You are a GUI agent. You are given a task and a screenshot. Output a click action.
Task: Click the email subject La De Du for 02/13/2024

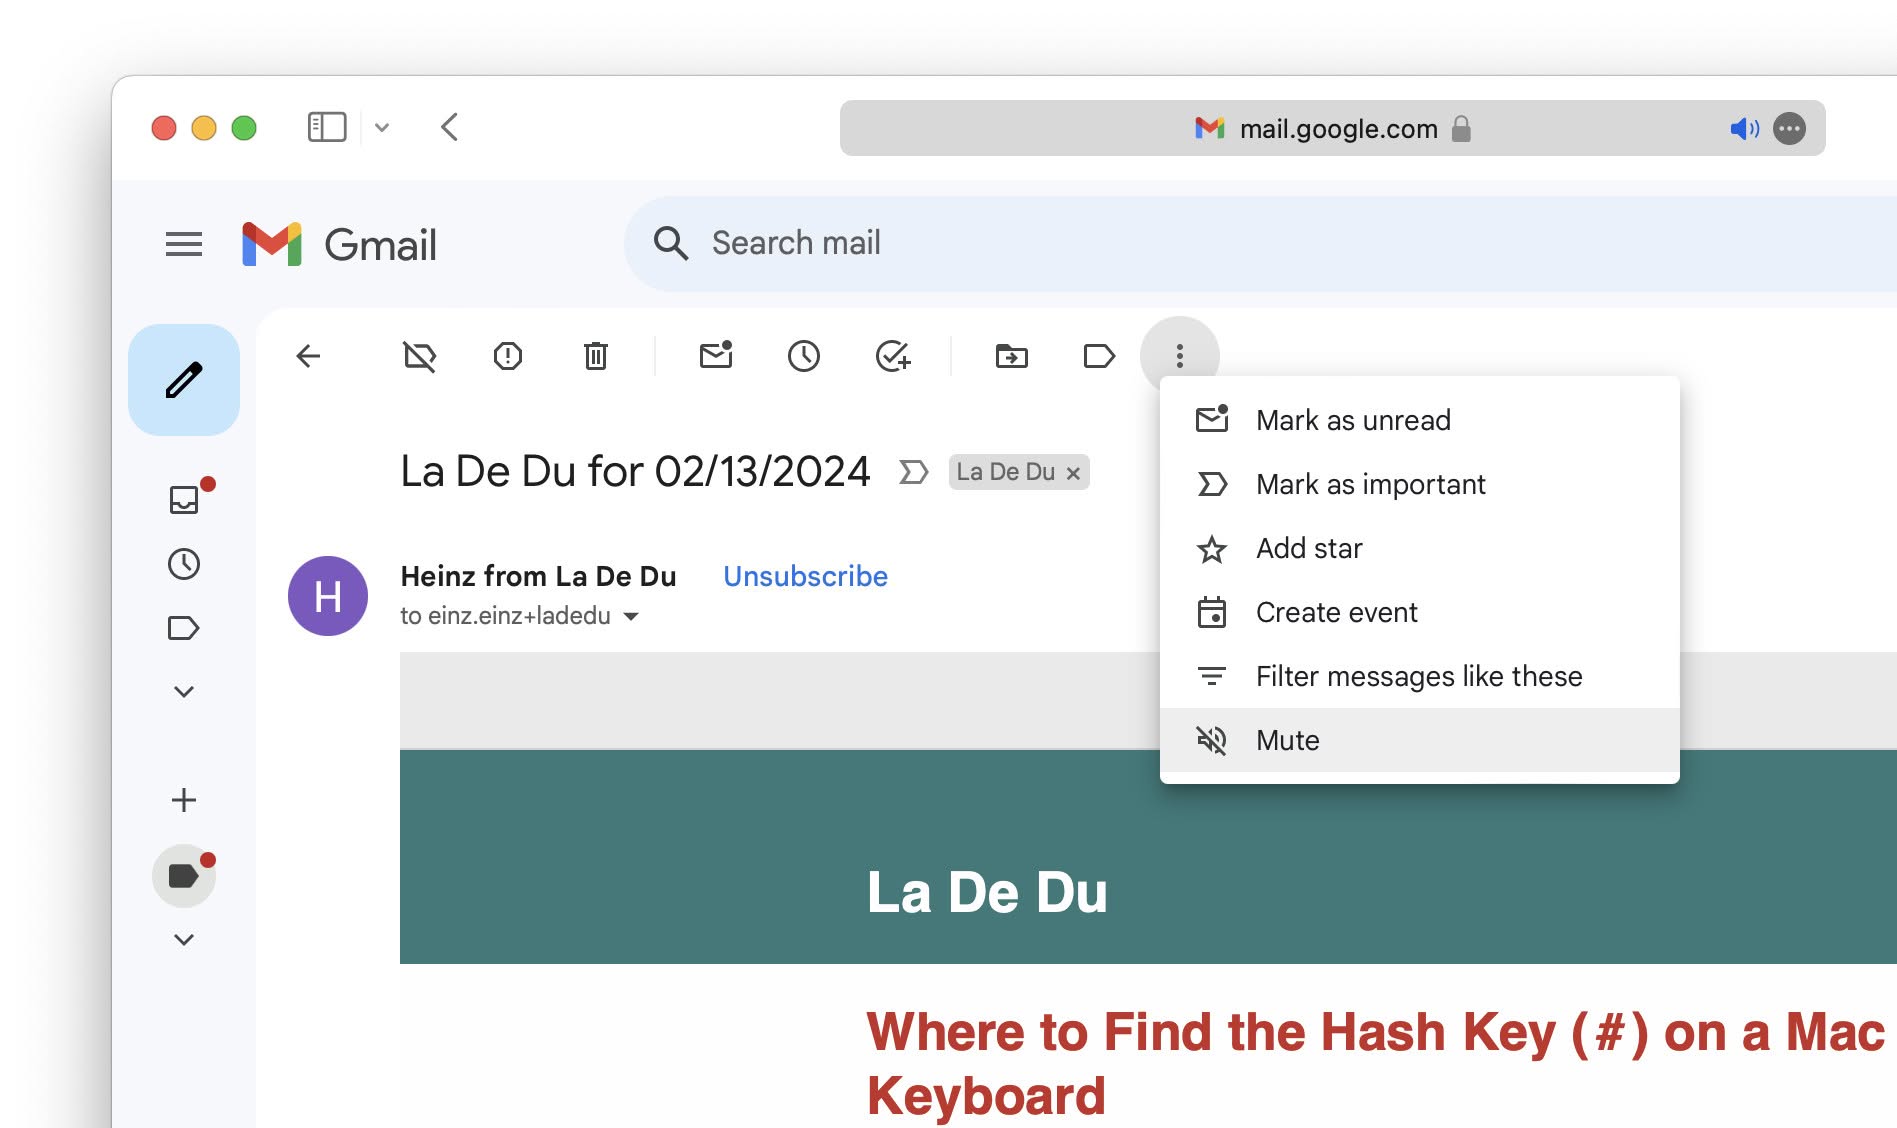coord(635,472)
